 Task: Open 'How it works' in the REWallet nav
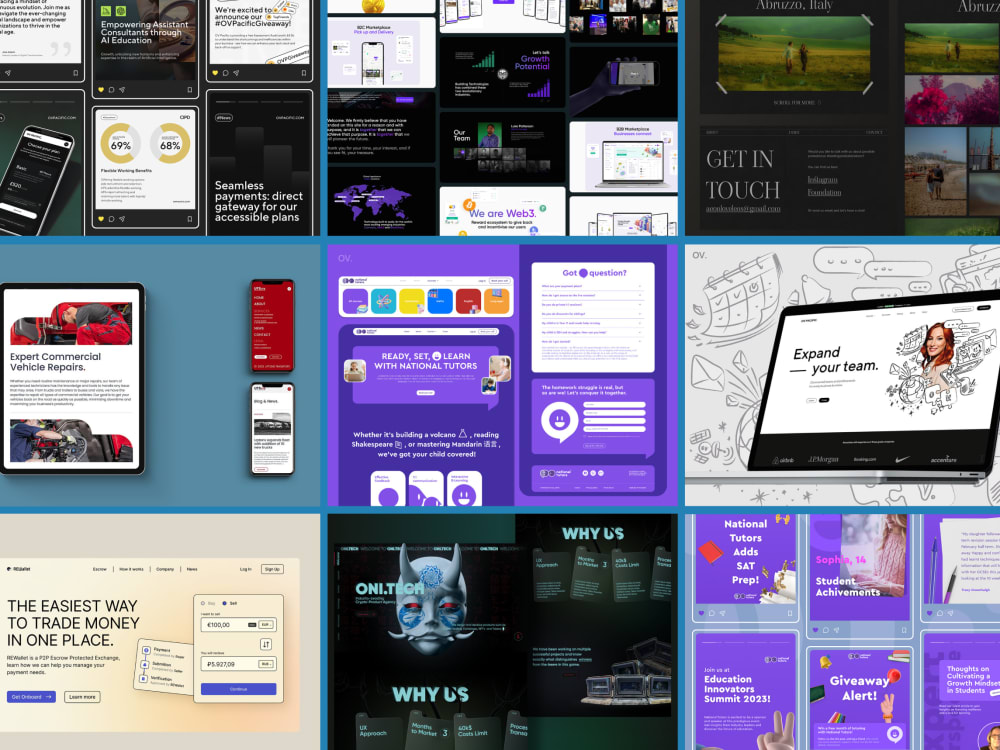coord(131,569)
